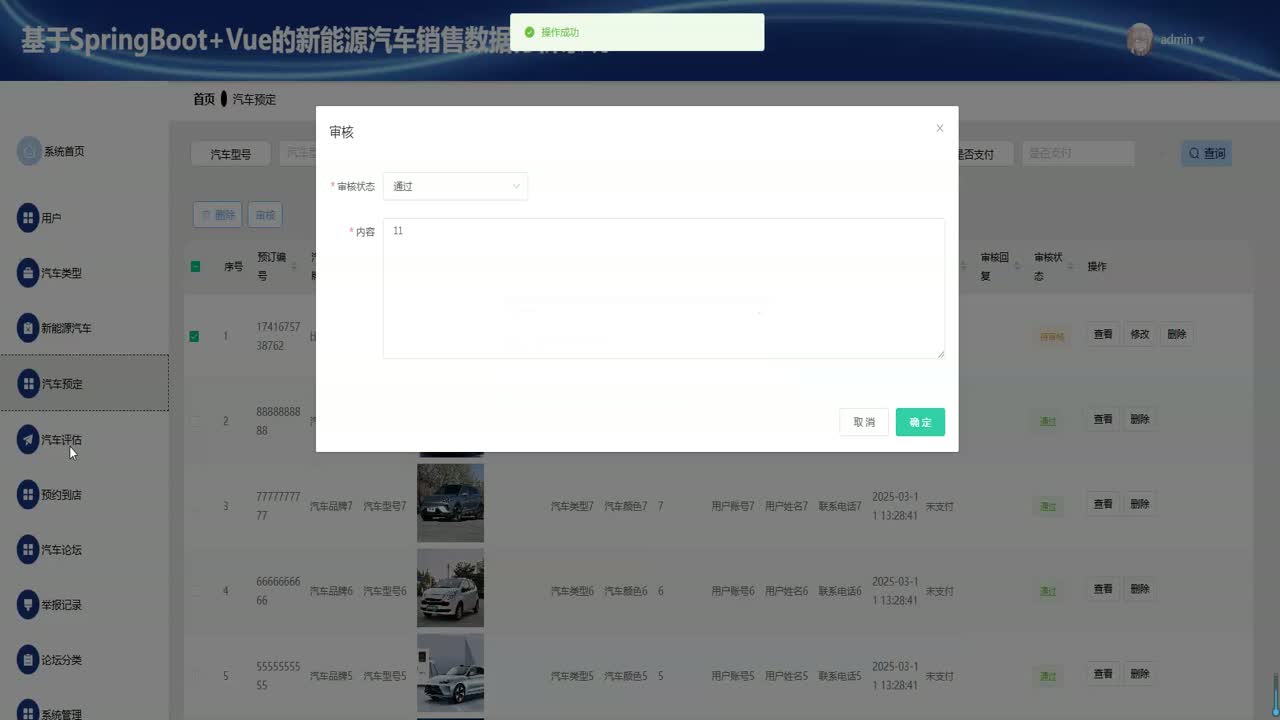Click the car thumbnail in row 3
Viewport: 1280px width, 720px height.
450,503
